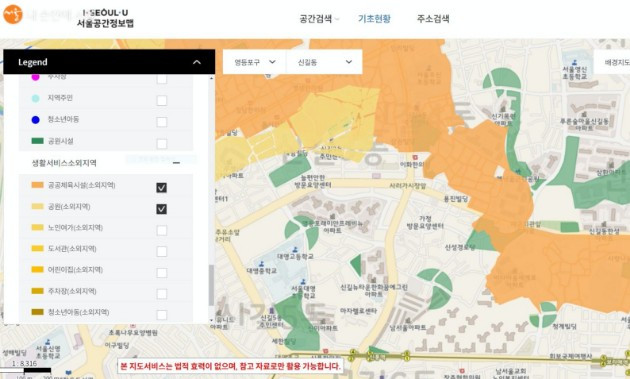Uncheck the 공원(소외지역) checkbox
Viewport: 630px width, 379px height.
[x=162, y=209]
